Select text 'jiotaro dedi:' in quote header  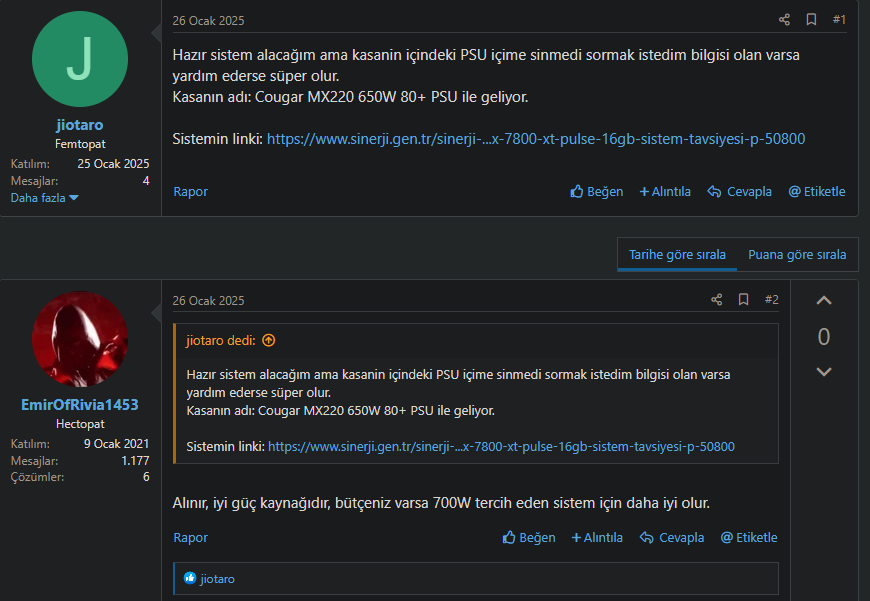click(x=220, y=340)
